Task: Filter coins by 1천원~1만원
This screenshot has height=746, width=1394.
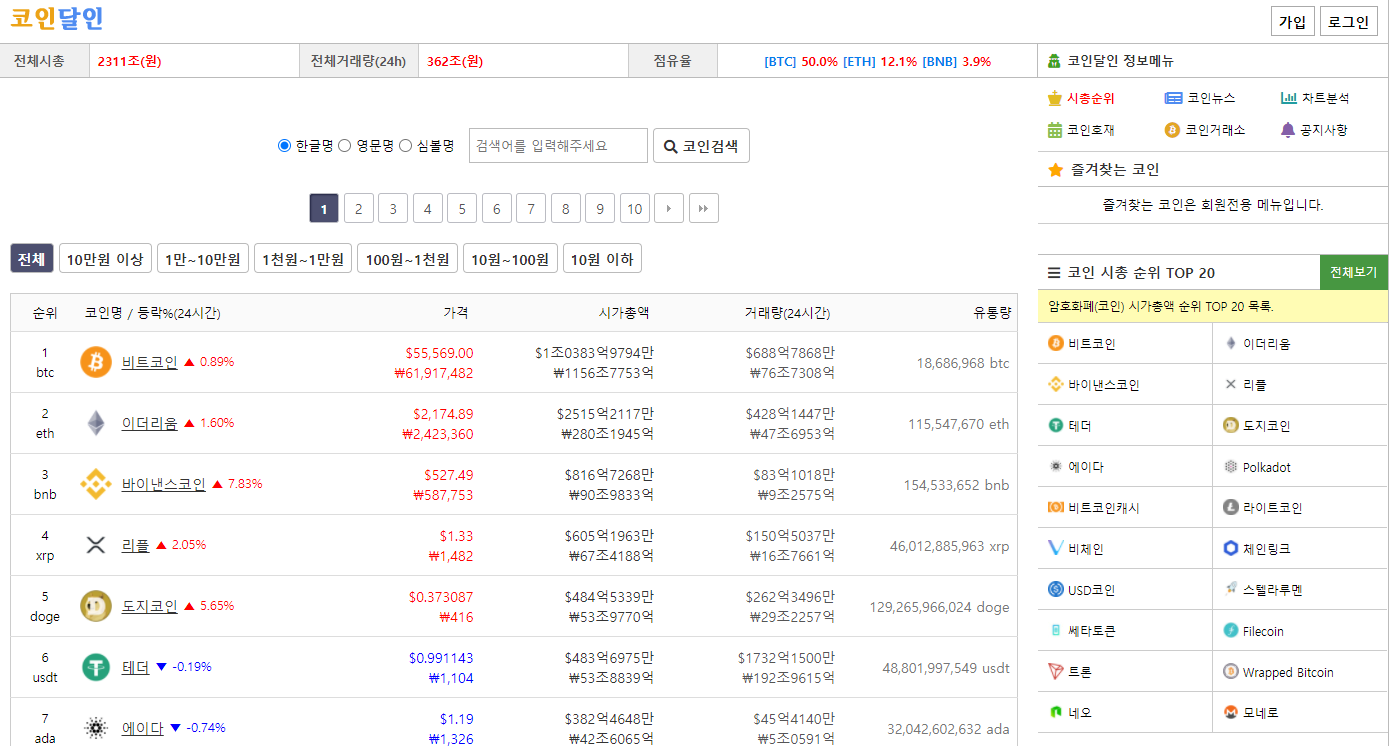Action: 303,259
